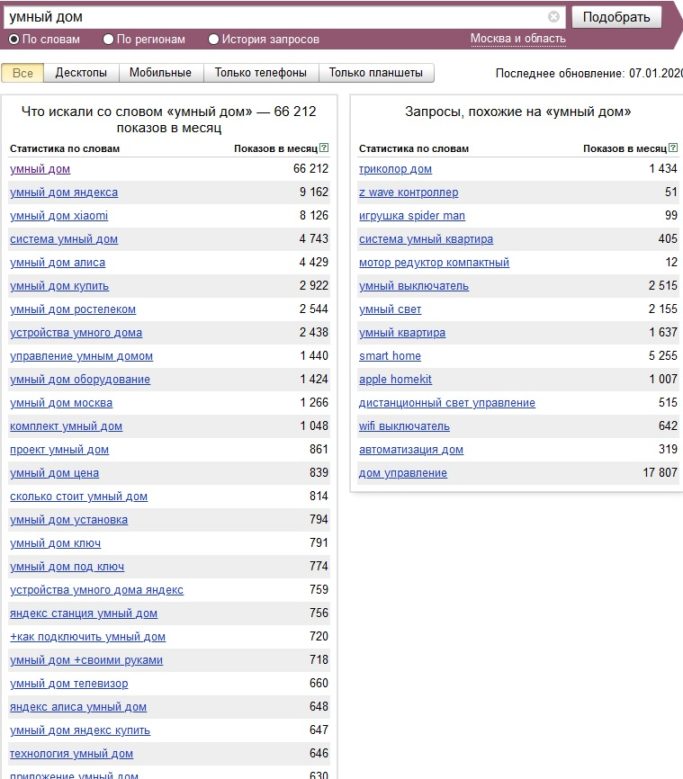Viewport: 683px width, 779px height.
Task: Open the 'wifi выключатель' similar query
Action: pyautogui.click(x=404, y=426)
